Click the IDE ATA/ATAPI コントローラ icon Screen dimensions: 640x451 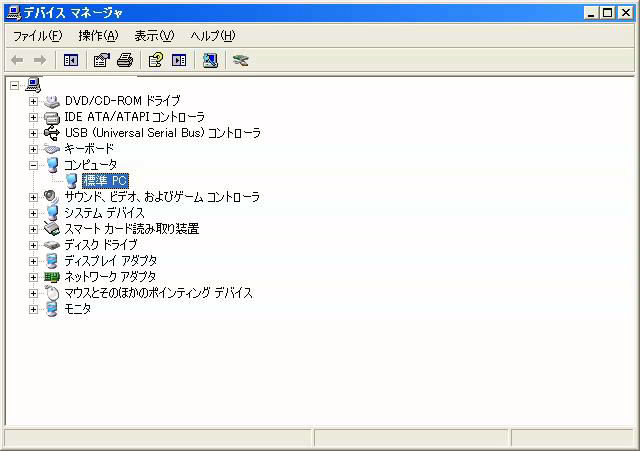[x=52, y=117]
